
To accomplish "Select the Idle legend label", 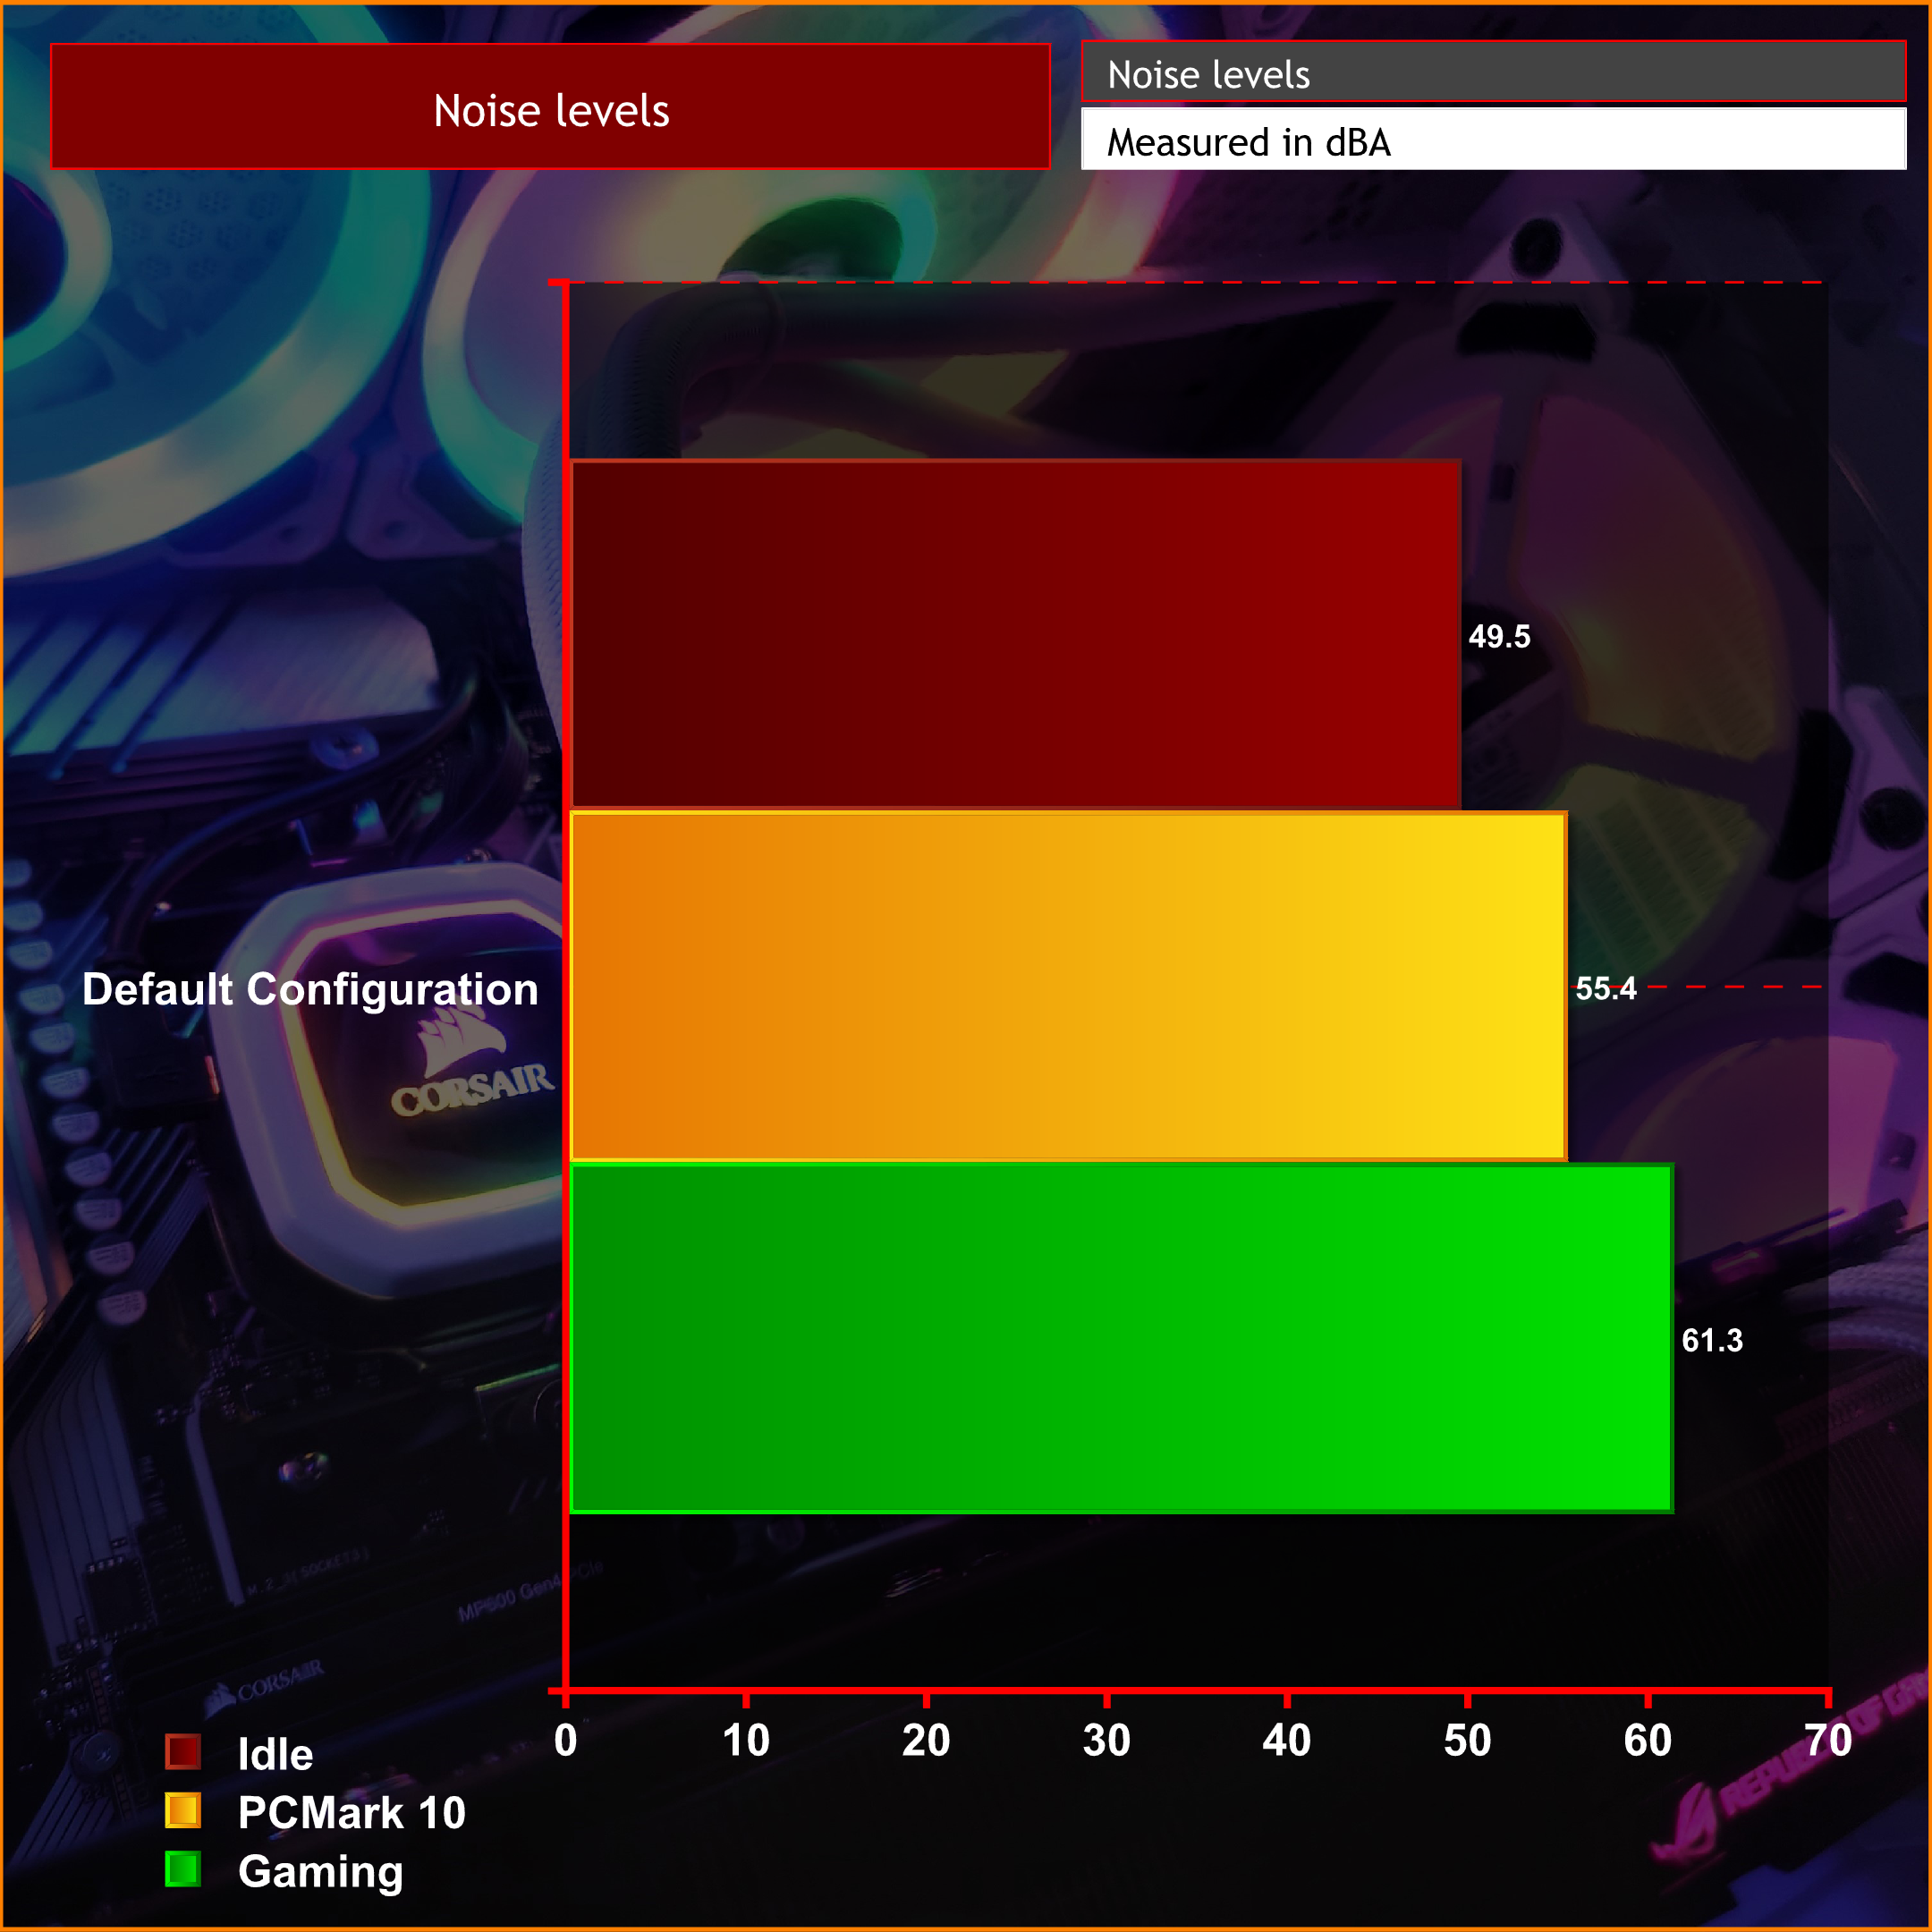I will (x=275, y=1754).
